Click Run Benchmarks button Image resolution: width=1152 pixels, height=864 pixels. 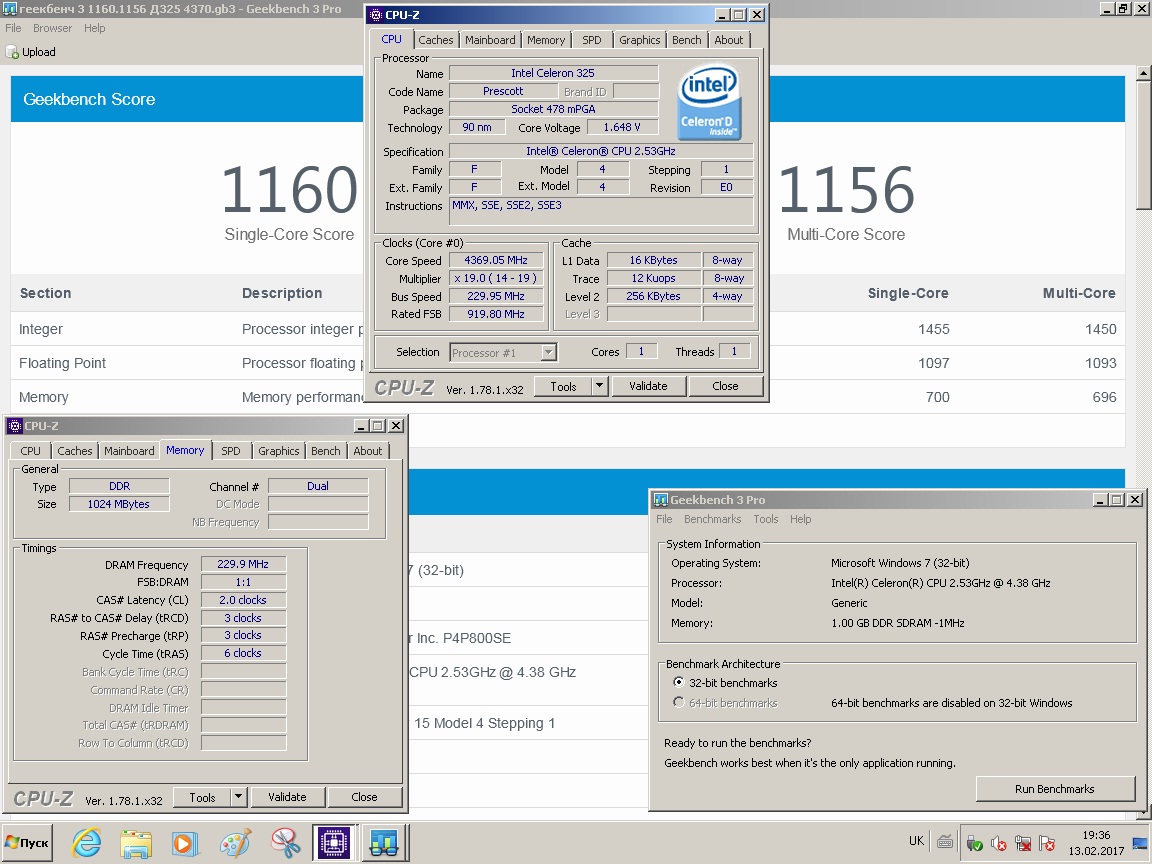point(1054,788)
